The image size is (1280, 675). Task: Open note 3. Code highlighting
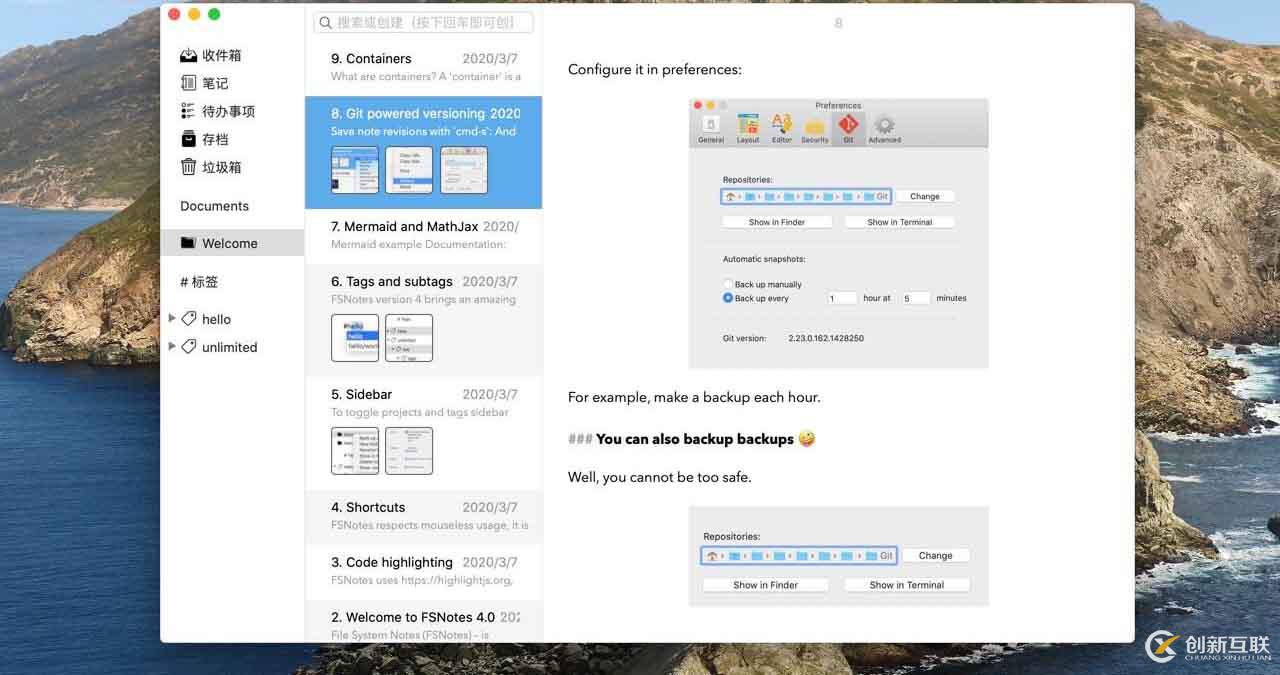click(424, 571)
